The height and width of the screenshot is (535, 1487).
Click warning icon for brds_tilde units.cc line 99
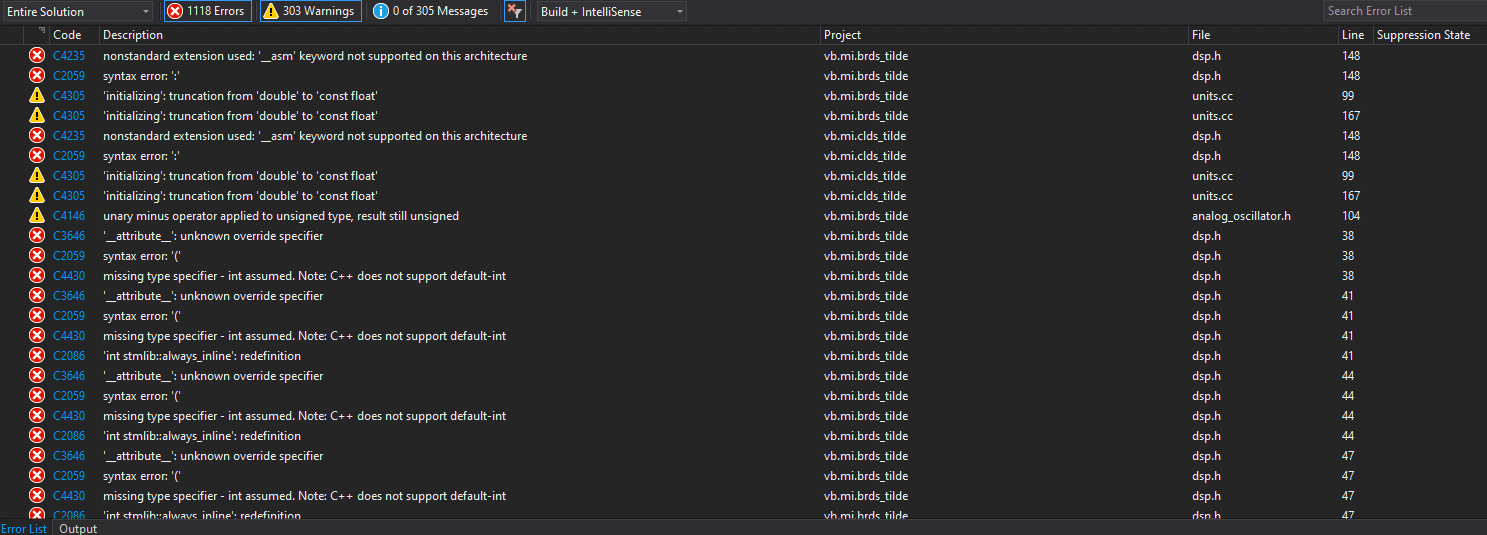coord(37,96)
